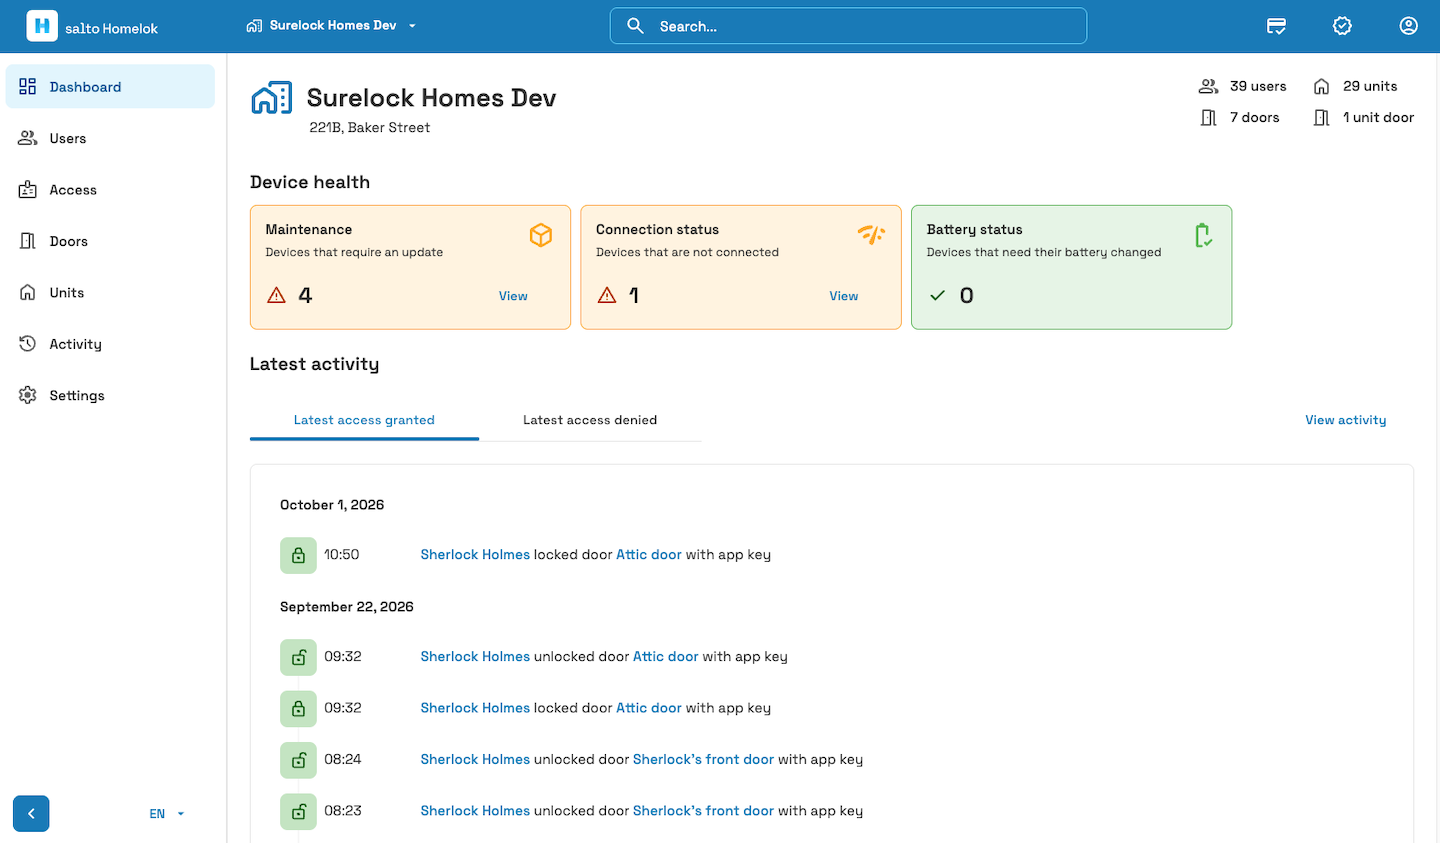Open the View activity link
The height and width of the screenshot is (843, 1440).
pyautogui.click(x=1346, y=420)
